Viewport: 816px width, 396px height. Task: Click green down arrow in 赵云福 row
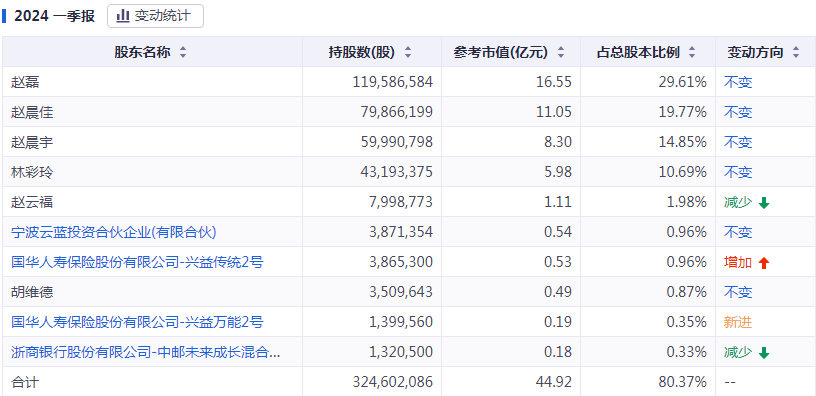[x=763, y=203]
